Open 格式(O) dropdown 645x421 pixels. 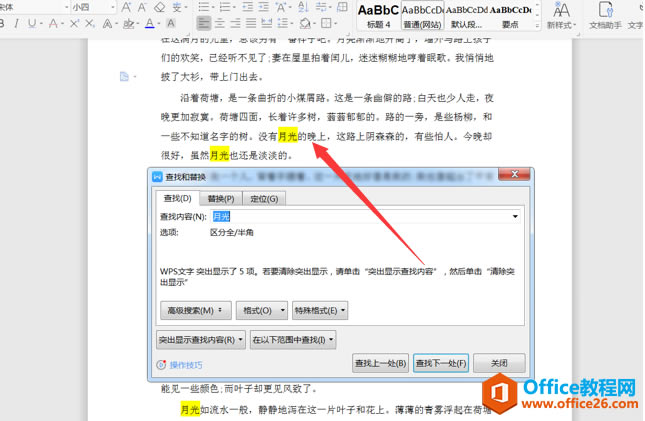click(x=262, y=310)
